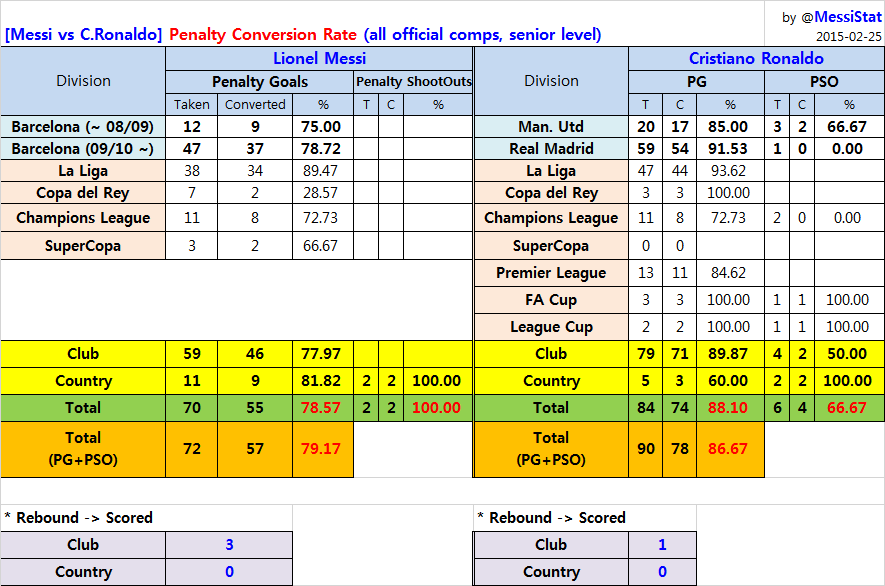Select the '60.00' Country percentage for Ronaldo
This screenshot has width=885, height=586.
click(730, 381)
